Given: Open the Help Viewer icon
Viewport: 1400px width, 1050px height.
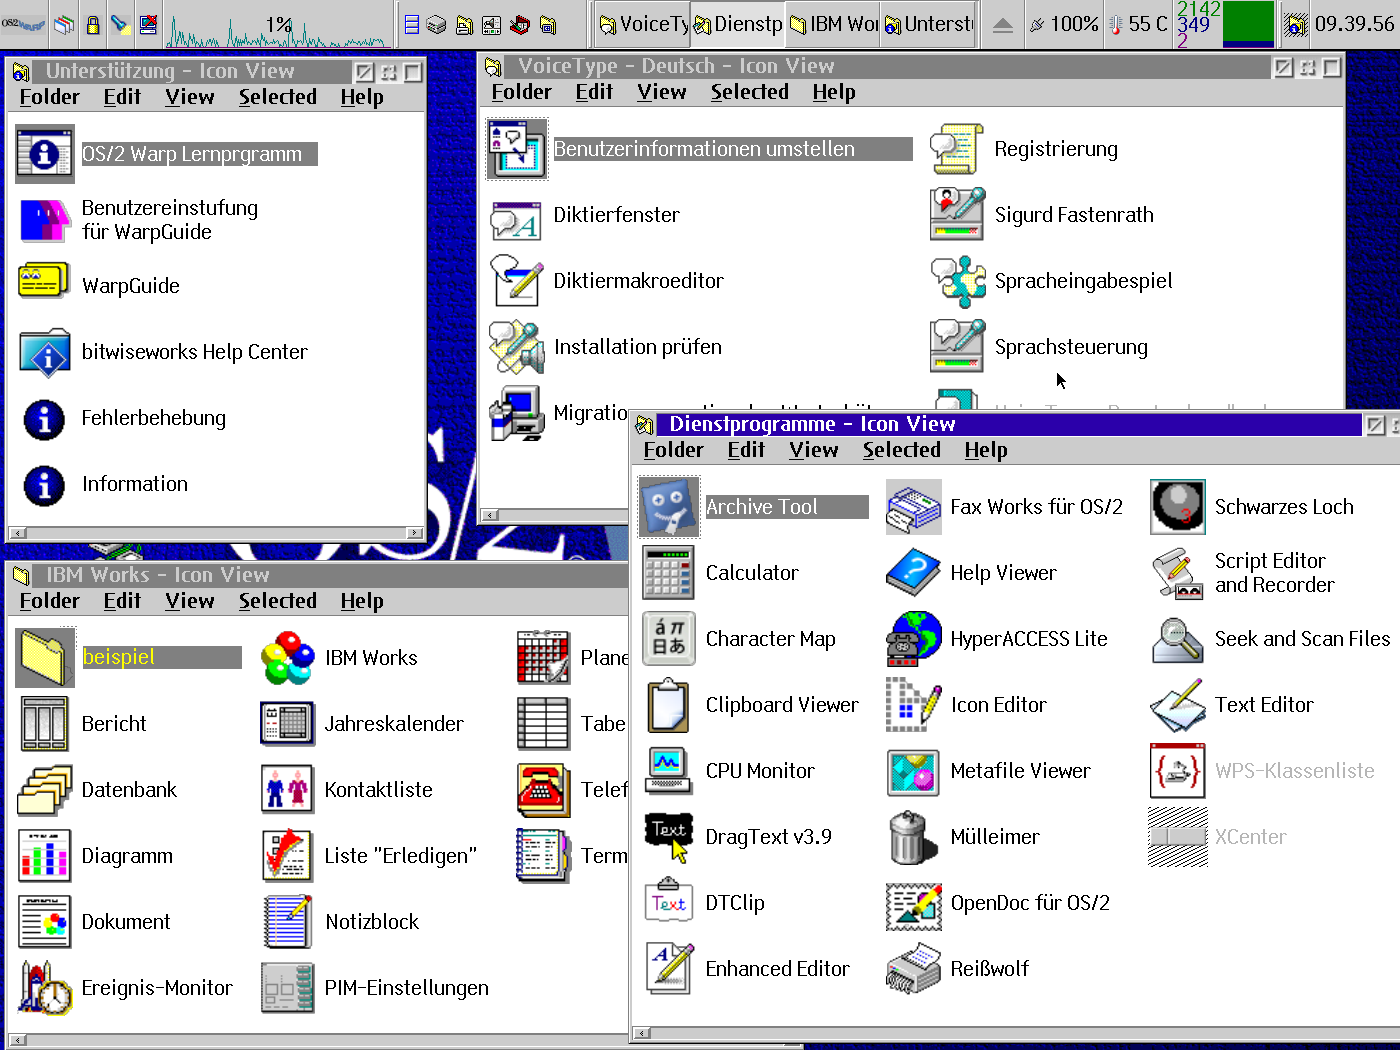Looking at the screenshot, I should 914,573.
